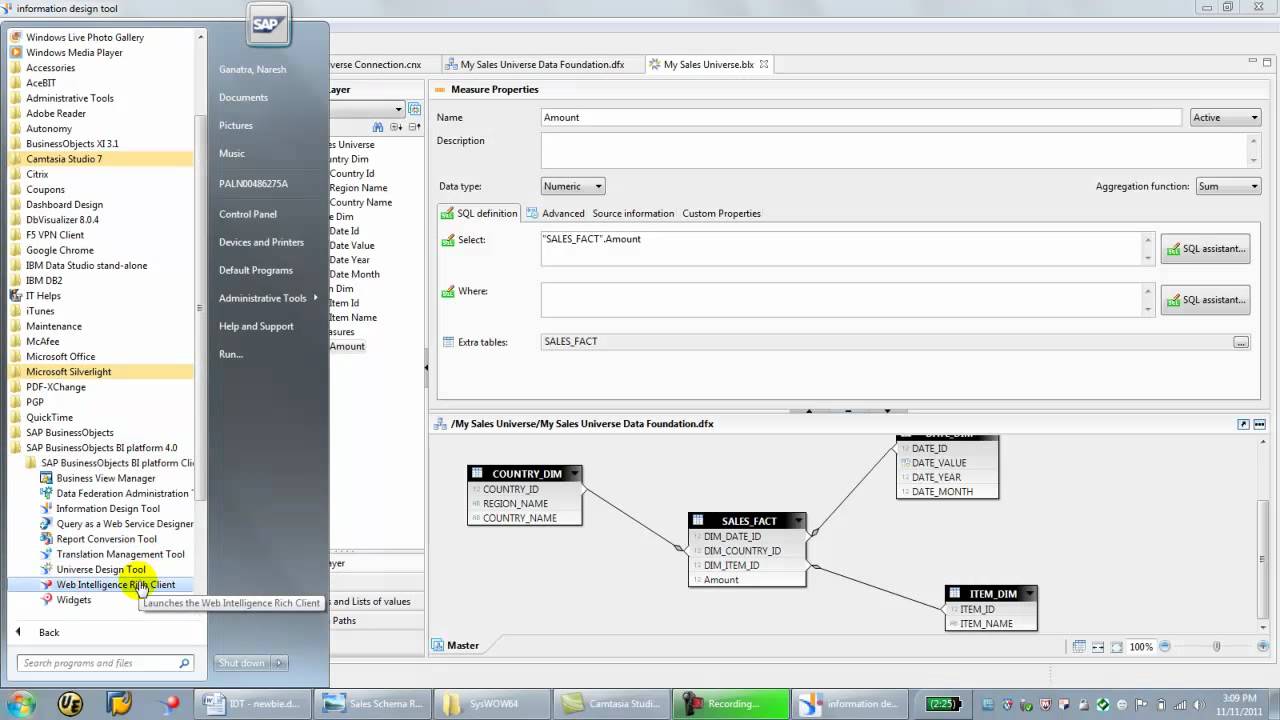Open SALES_FACT table header dropdown arrow
The image size is (1280, 720).
pos(798,521)
